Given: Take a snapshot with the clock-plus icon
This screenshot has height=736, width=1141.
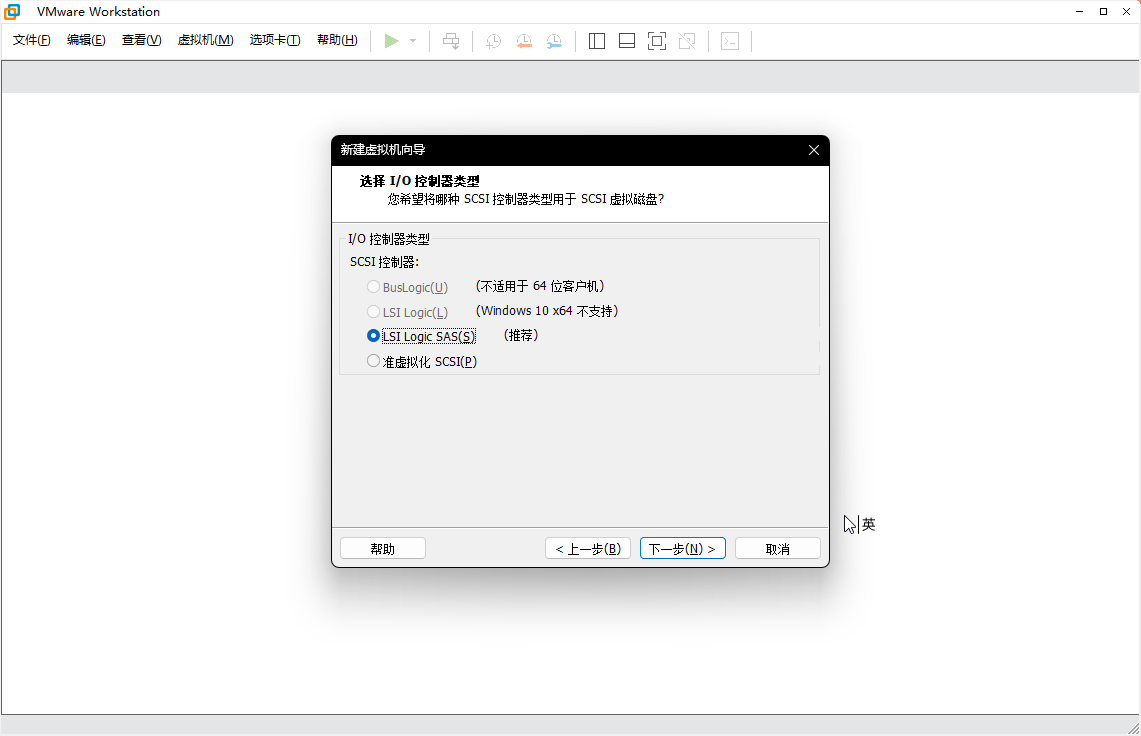Looking at the screenshot, I should [x=493, y=41].
